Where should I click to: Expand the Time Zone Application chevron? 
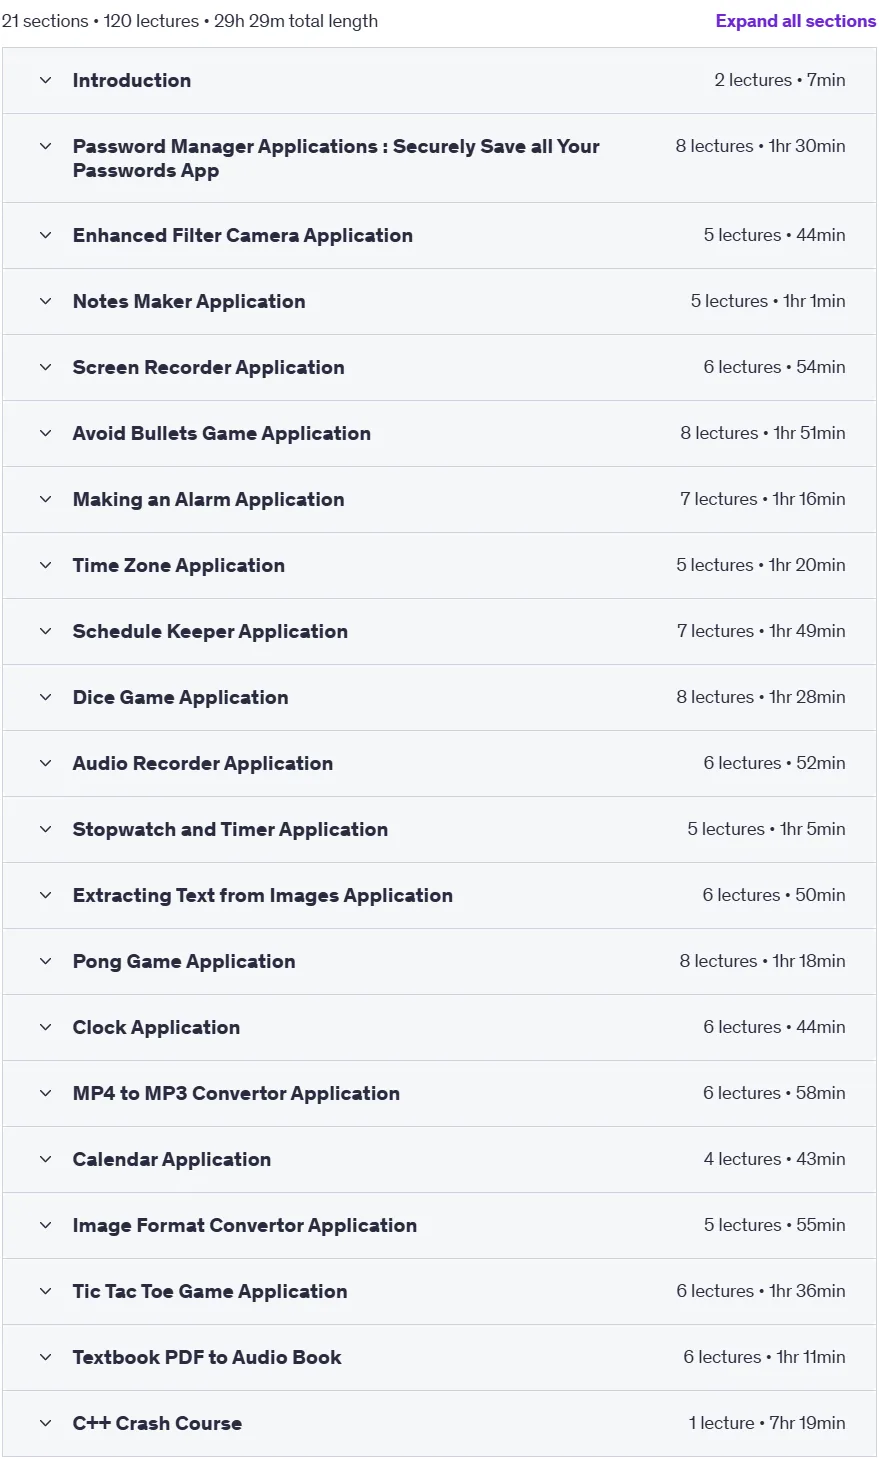(x=45, y=566)
